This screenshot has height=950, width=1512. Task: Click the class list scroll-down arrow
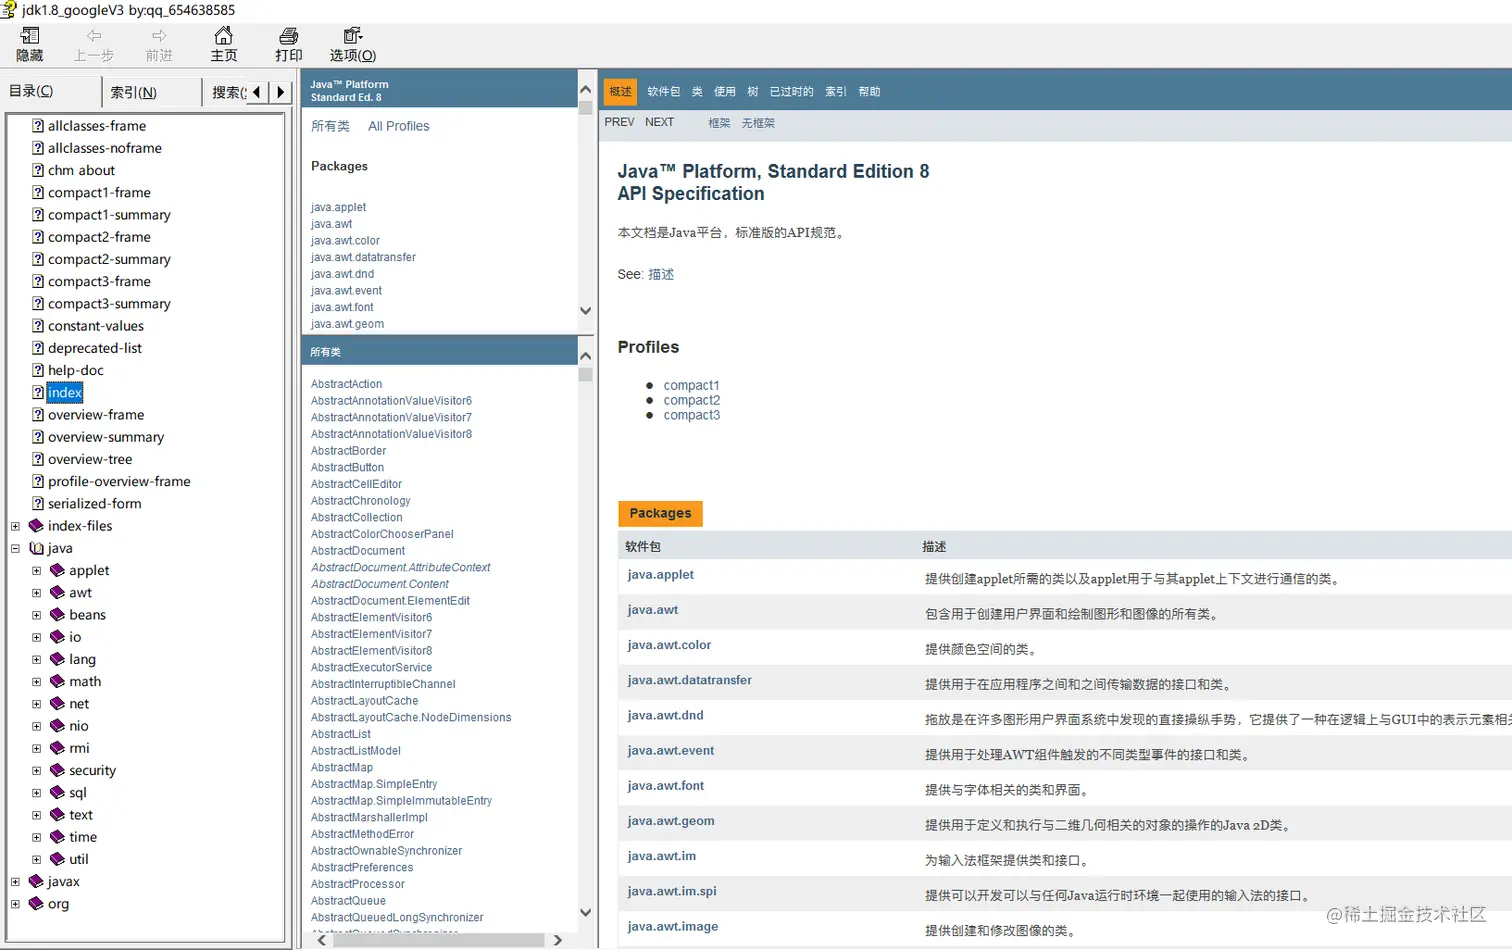pyautogui.click(x=586, y=912)
